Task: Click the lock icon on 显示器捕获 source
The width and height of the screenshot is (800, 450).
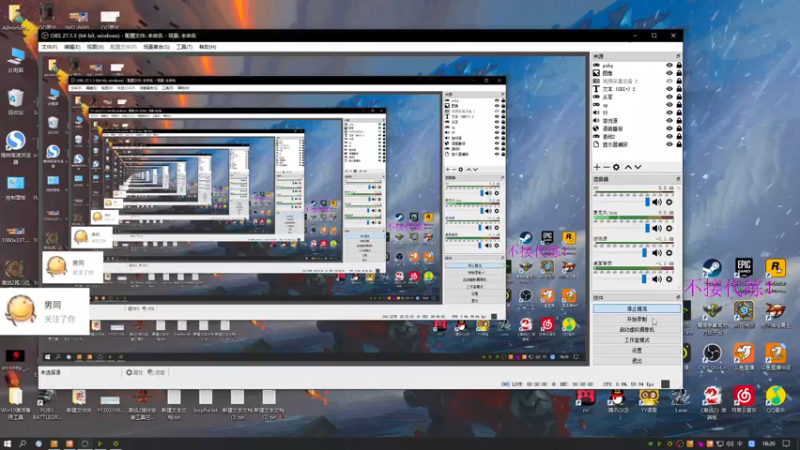Action: tap(679, 144)
